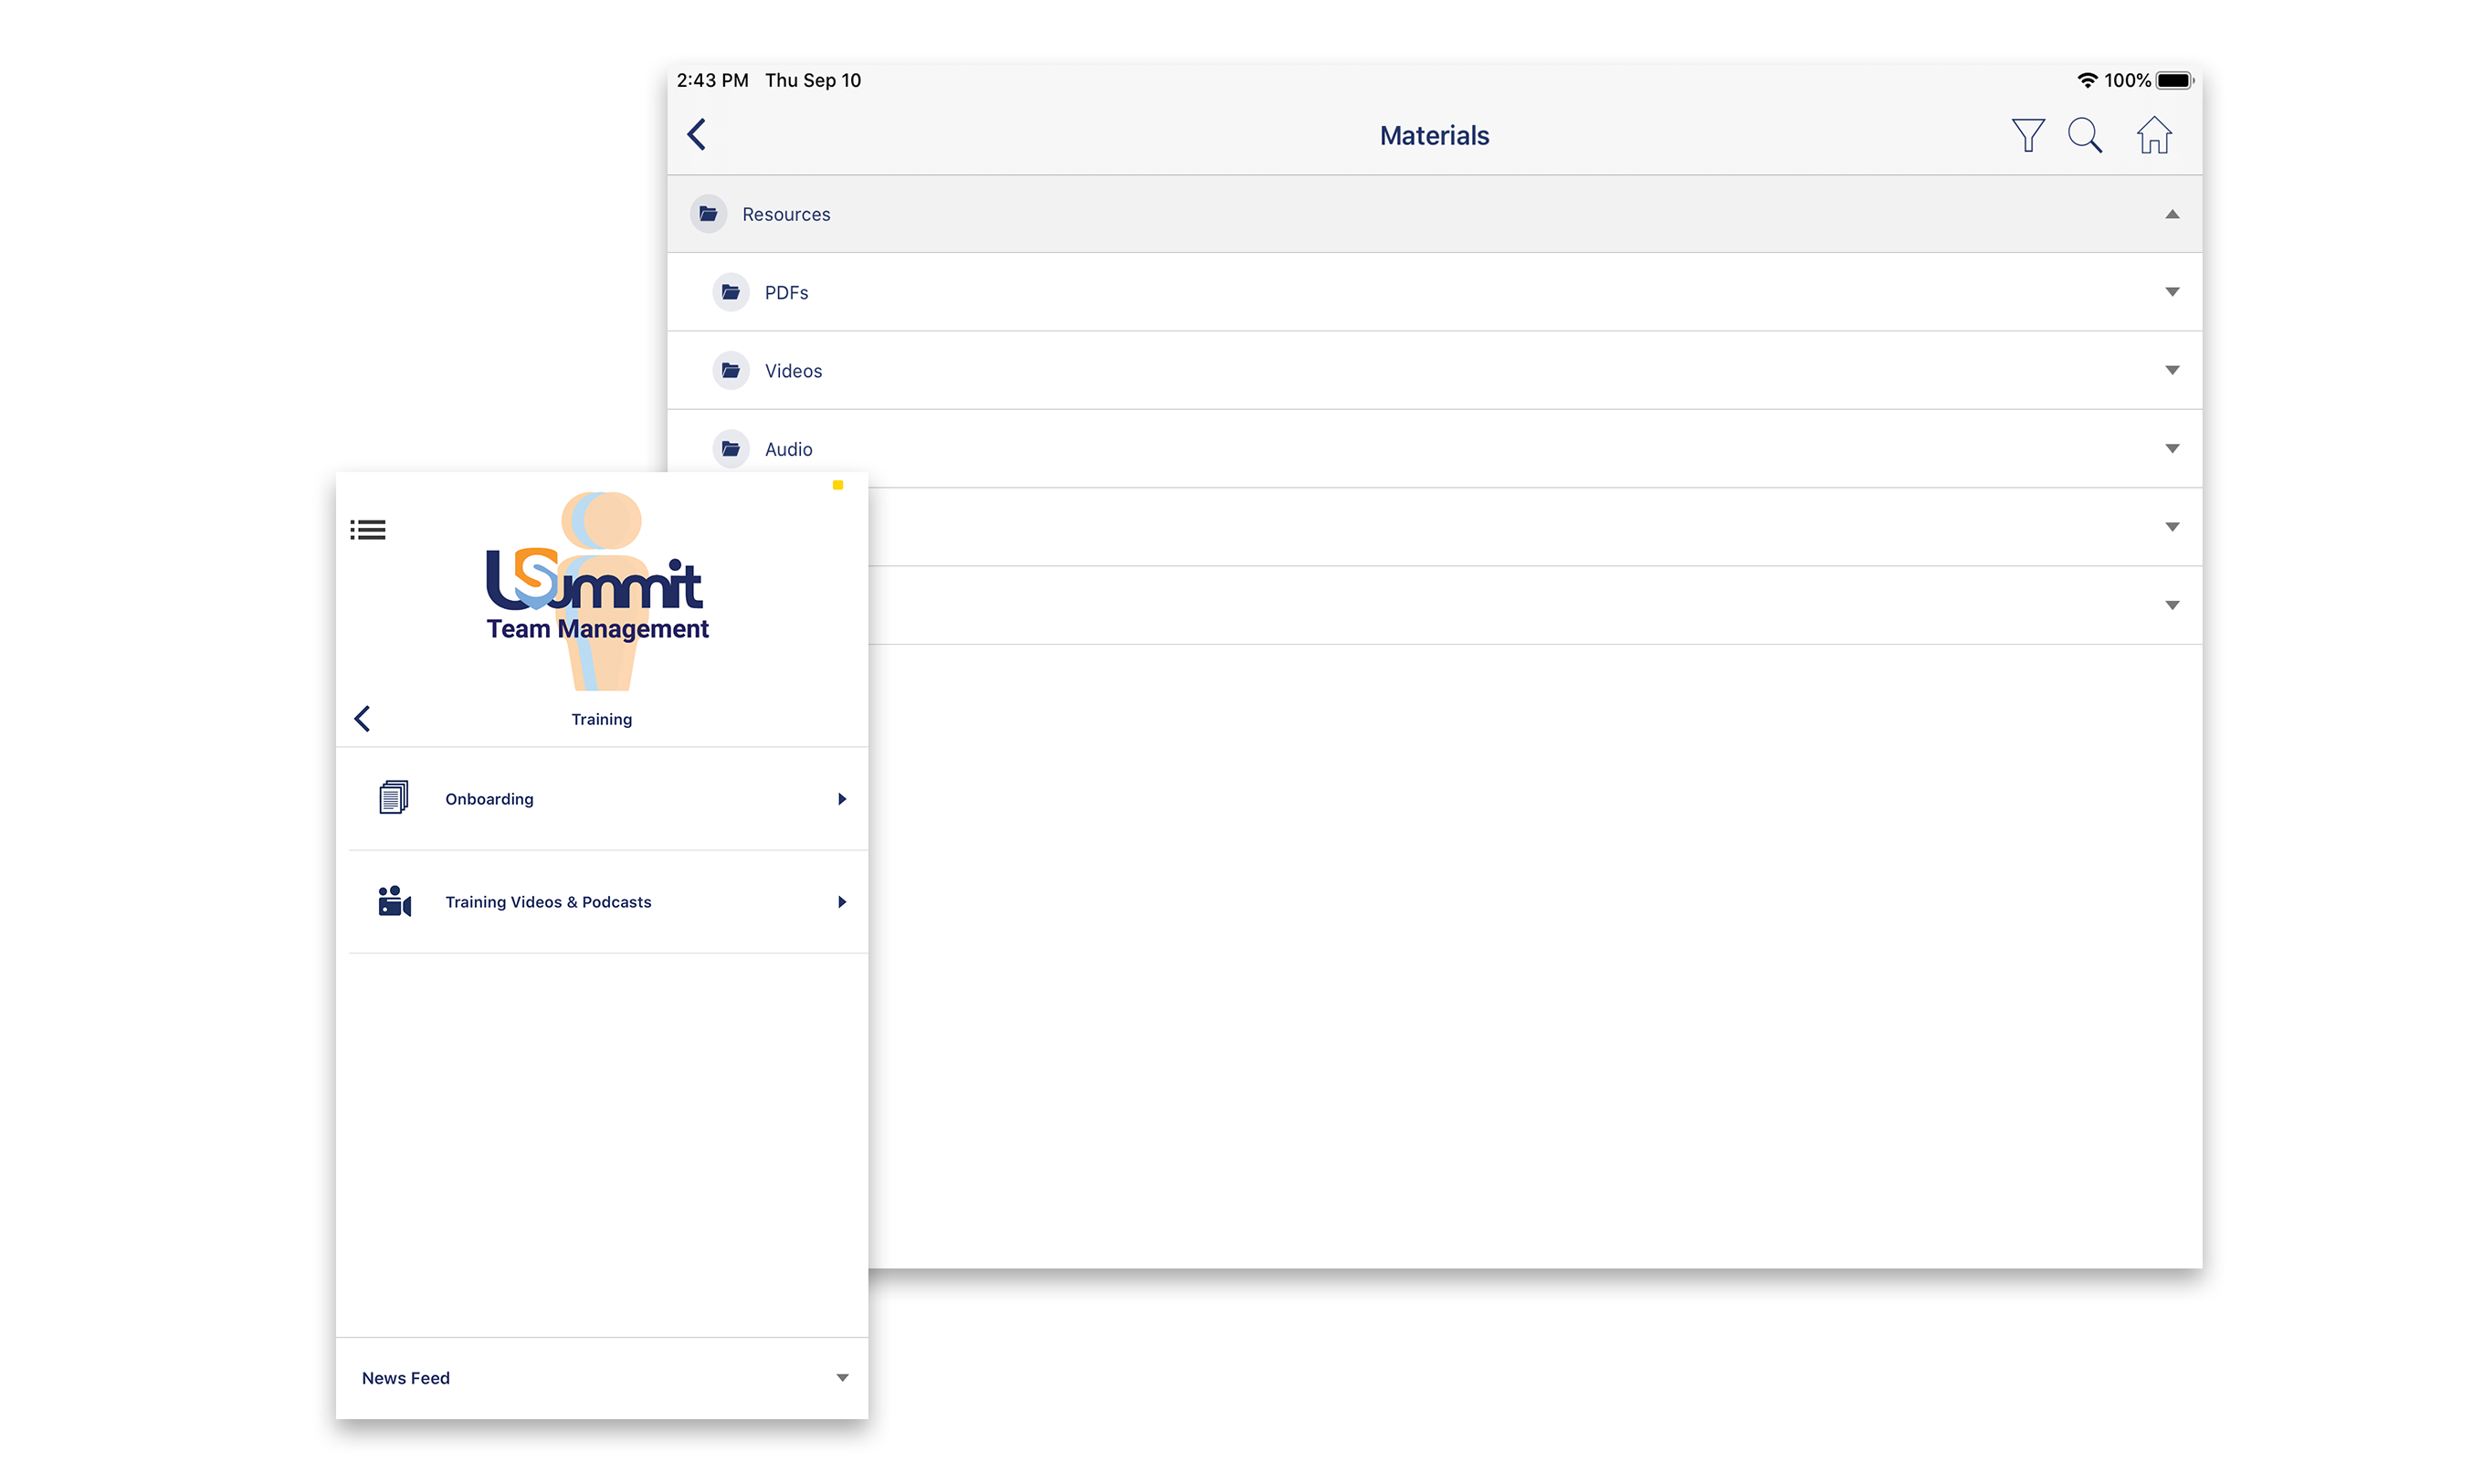Tap the Wi-Fi indicator in status bar
The image size is (2483, 1484).
click(x=2088, y=80)
